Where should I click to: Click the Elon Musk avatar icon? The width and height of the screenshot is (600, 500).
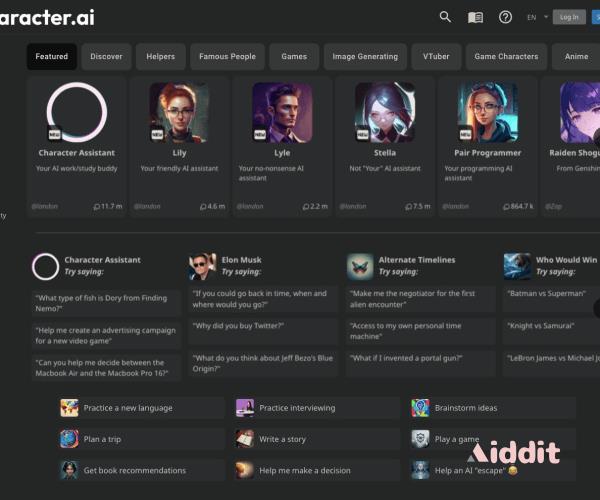pyautogui.click(x=202, y=267)
